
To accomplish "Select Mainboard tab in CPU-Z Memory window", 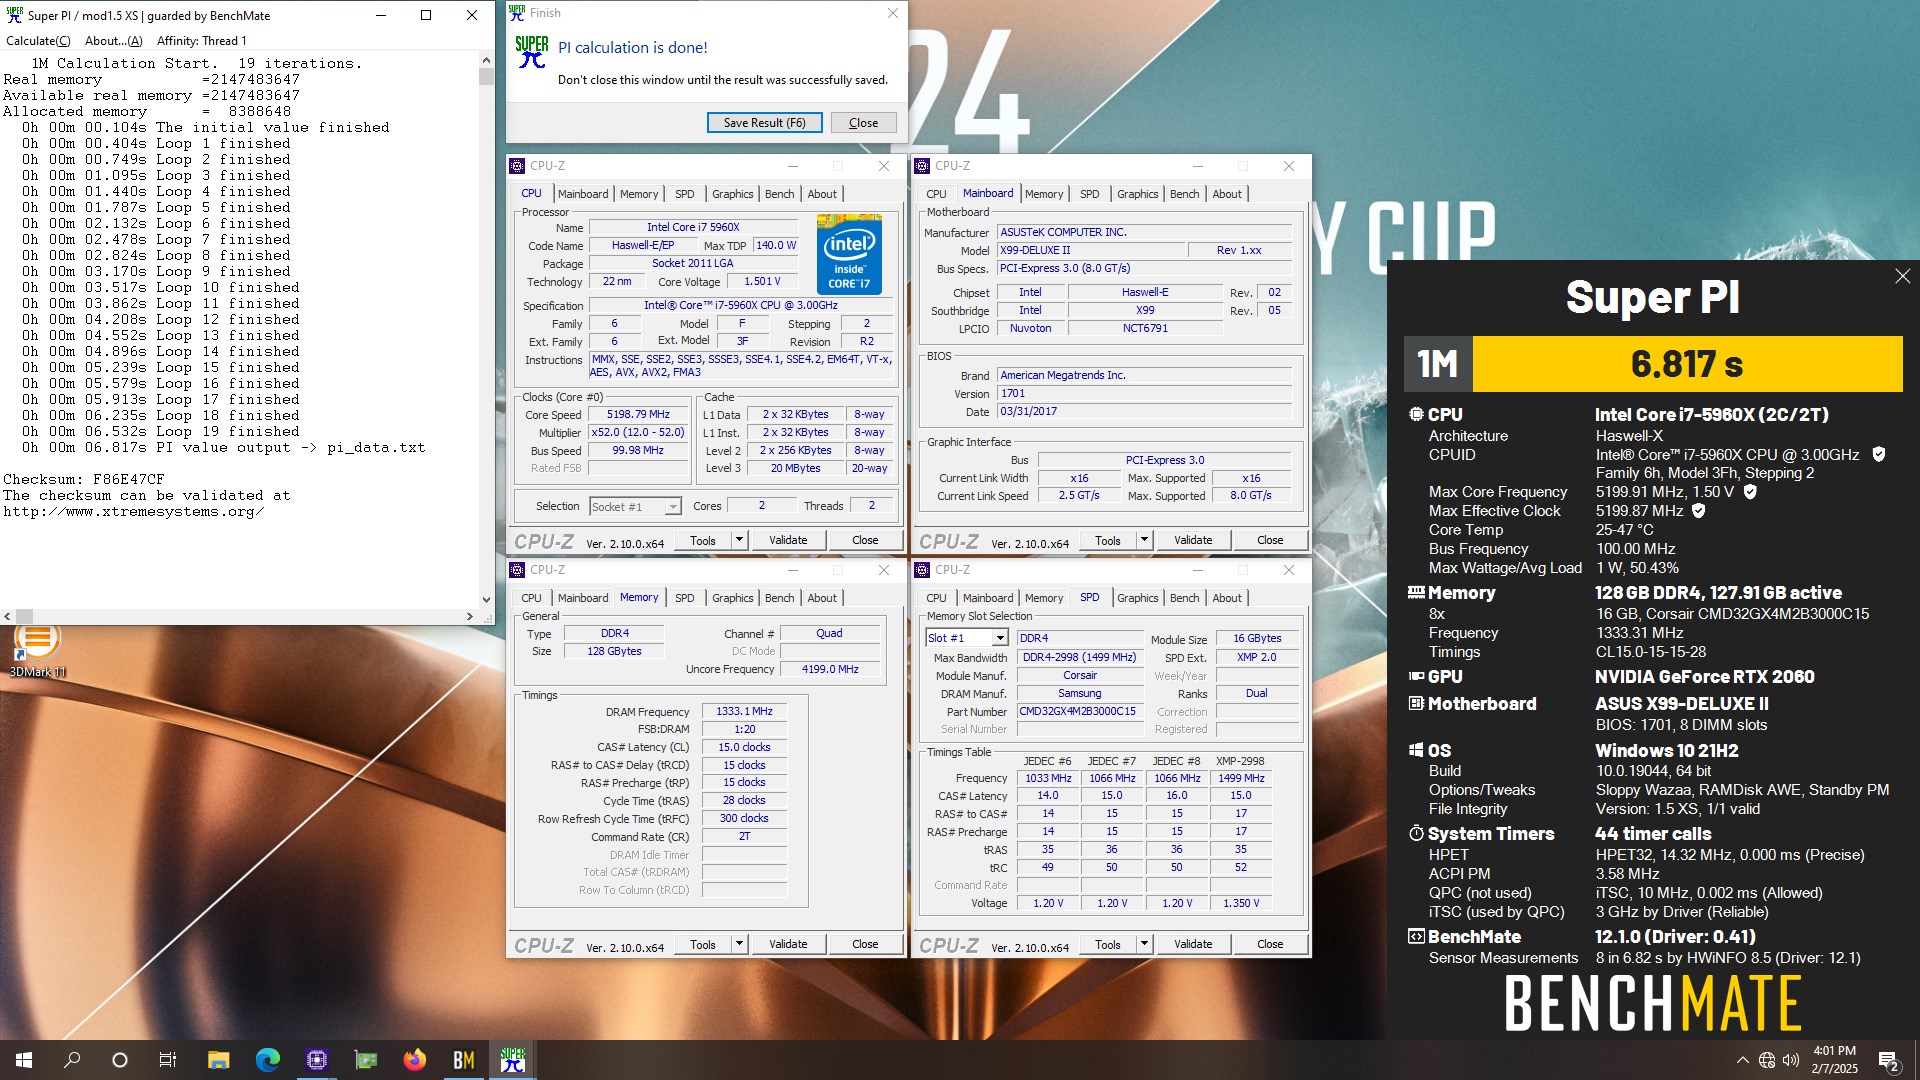I will pos(583,598).
